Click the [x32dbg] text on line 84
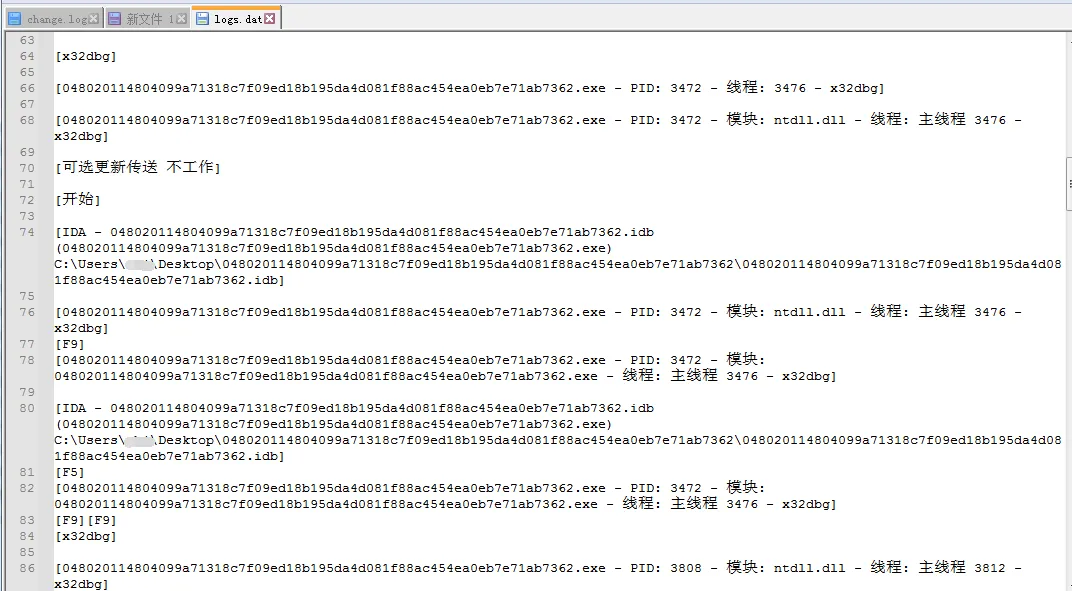Image resolution: width=1072 pixels, height=591 pixels. (85, 536)
